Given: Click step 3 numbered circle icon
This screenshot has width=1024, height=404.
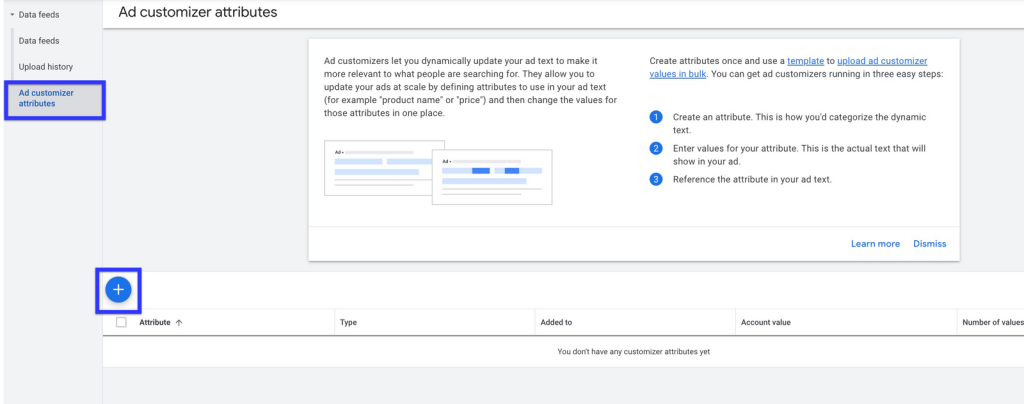Looking at the screenshot, I should click(x=656, y=179).
